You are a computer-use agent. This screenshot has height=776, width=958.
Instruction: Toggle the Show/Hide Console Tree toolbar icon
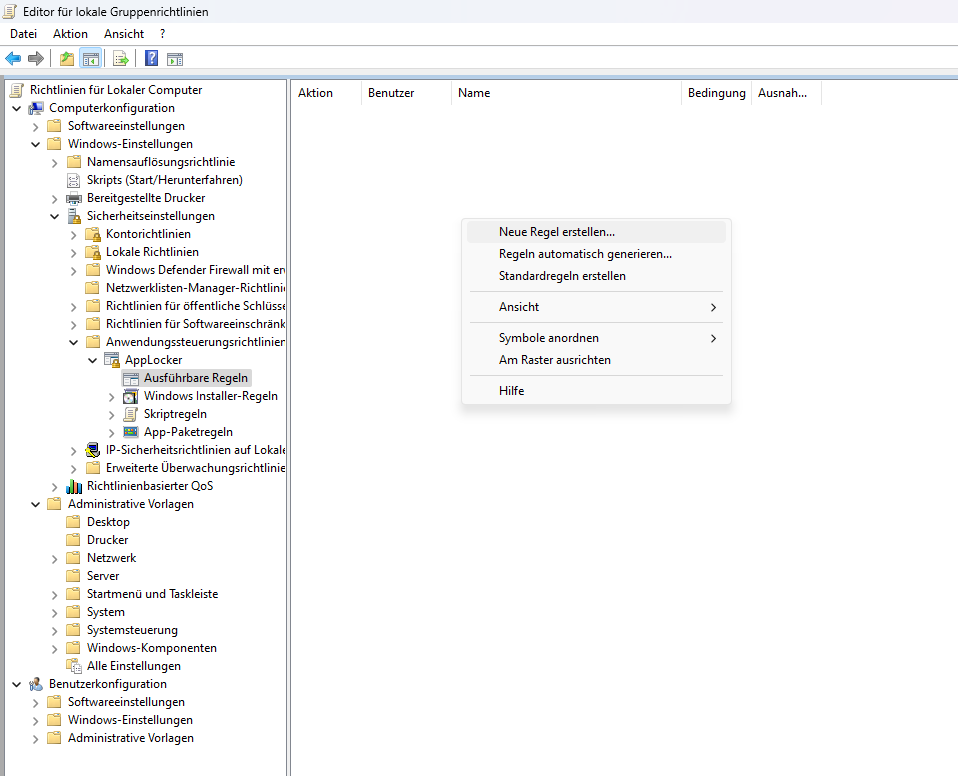[90, 59]
